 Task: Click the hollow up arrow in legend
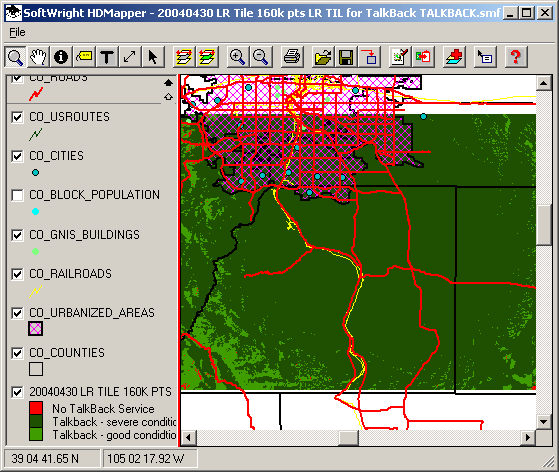click(x=168, y=96)
